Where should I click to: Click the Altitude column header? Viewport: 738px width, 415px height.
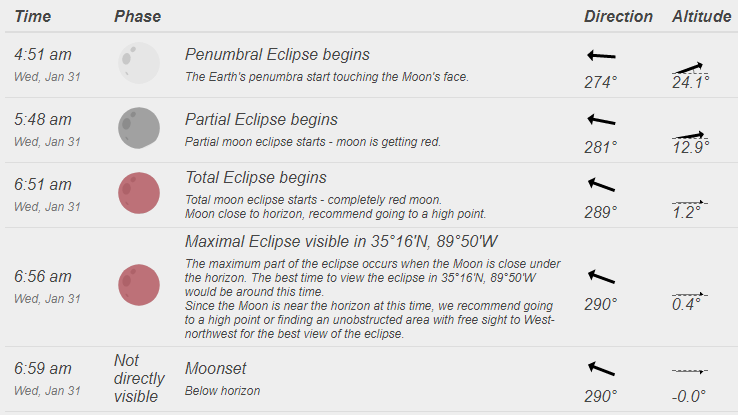[x=701, y=16]
